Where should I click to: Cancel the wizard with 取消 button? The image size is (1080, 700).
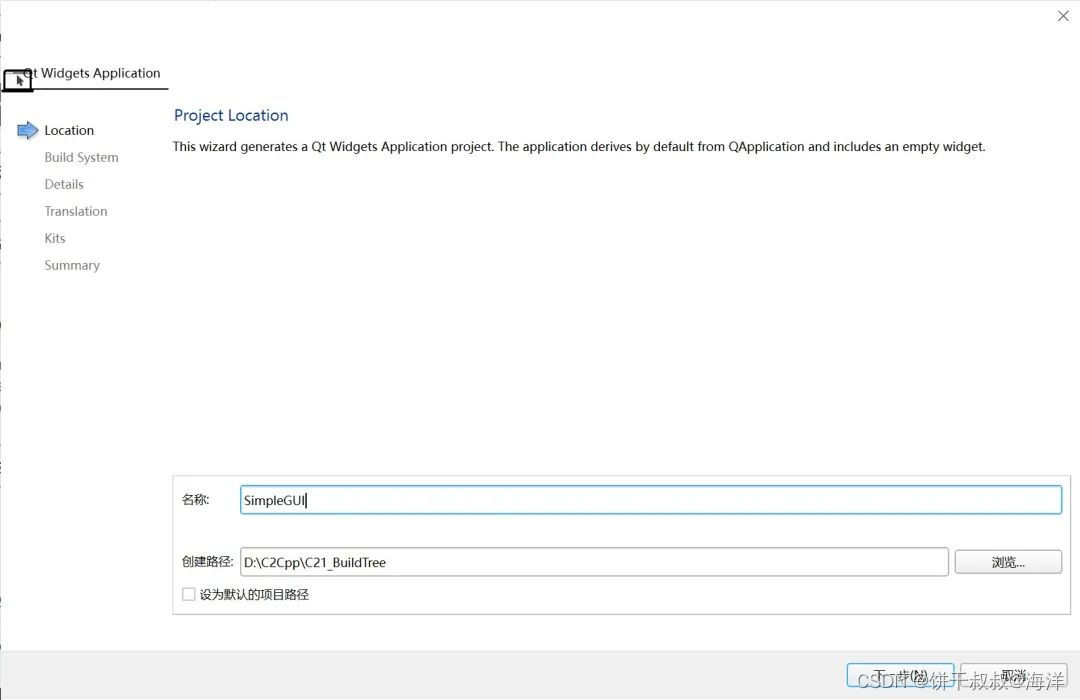tap(1014, 675)
